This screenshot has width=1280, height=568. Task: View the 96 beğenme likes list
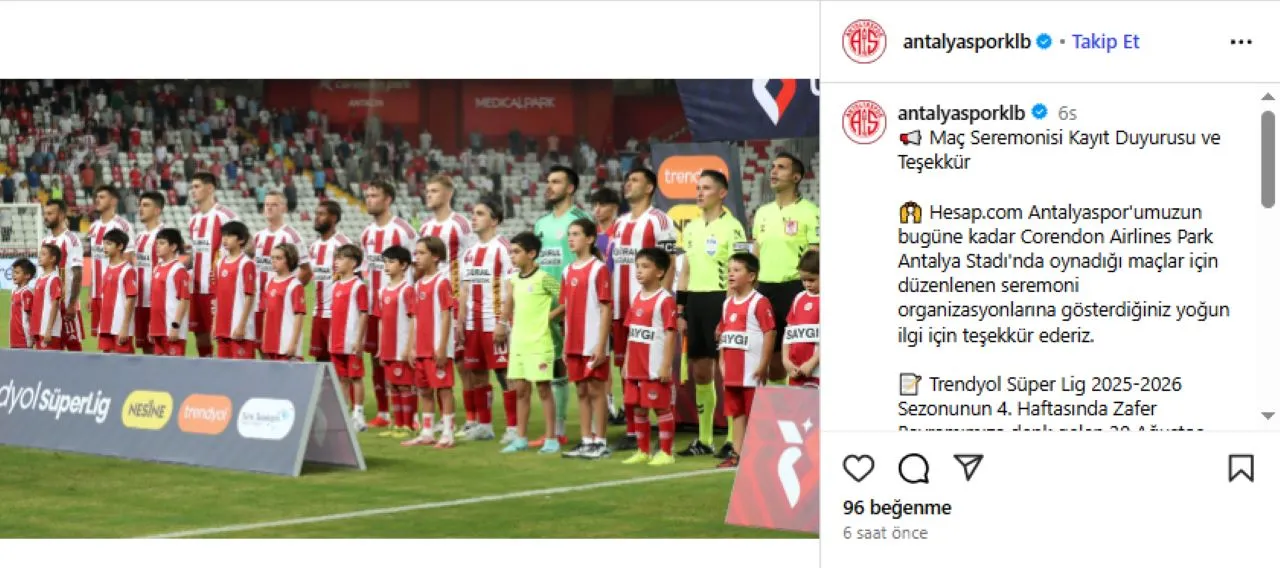tap(897, 508)
